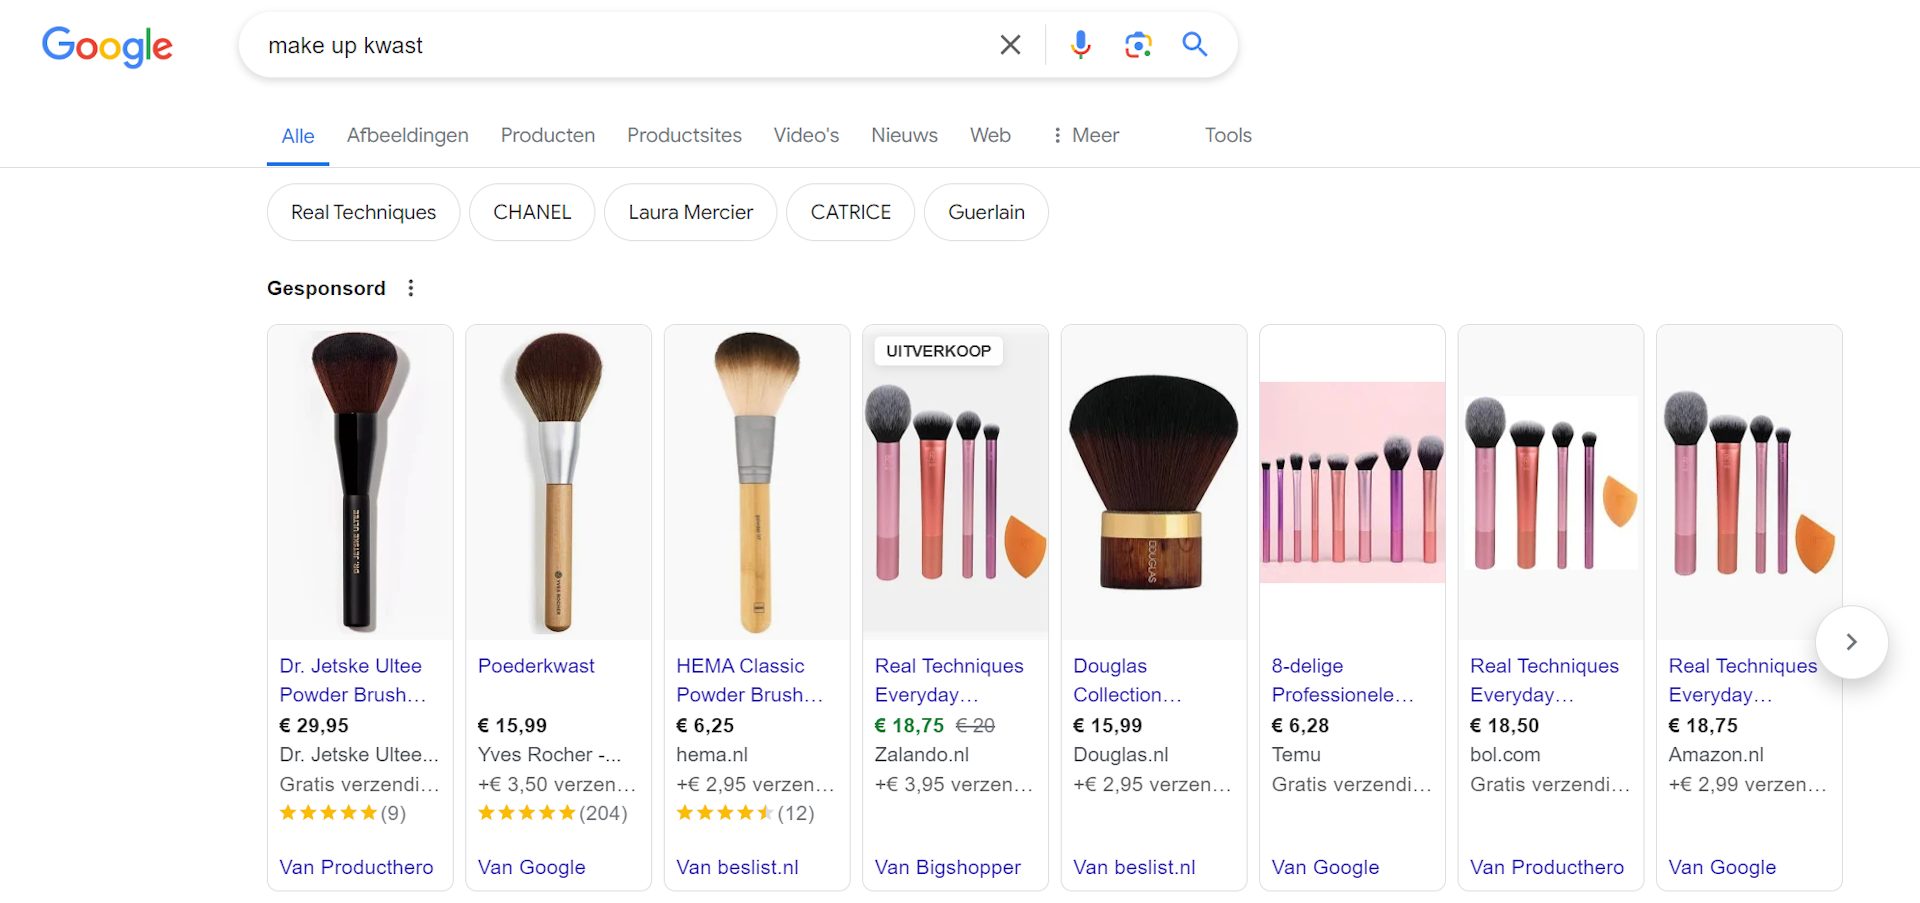Go to the Video's tab
The width and height of the screenshot is (1920, 903).
806,135
